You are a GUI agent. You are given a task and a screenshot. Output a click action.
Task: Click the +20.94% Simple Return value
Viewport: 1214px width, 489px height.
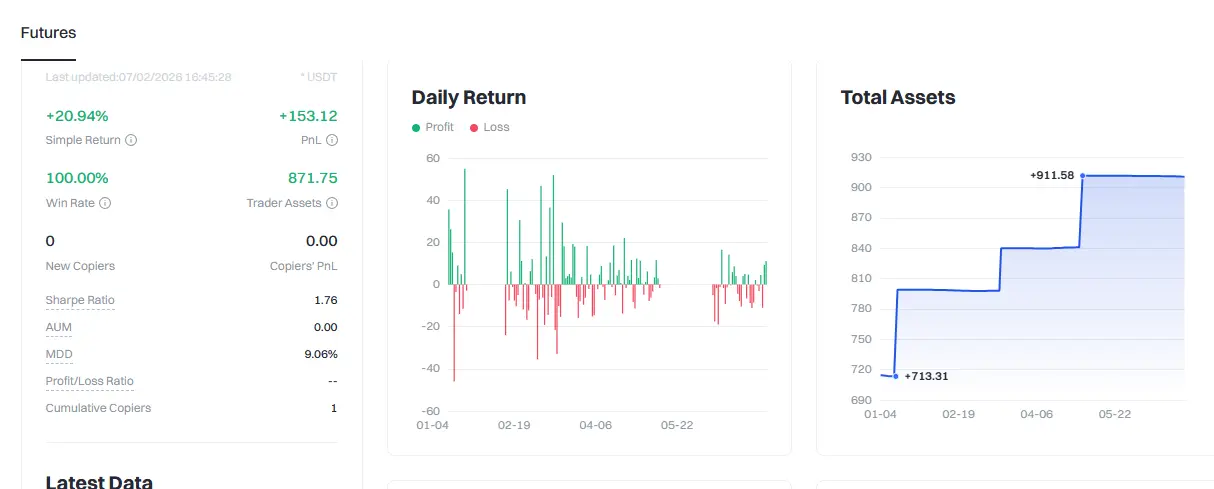coord(77,116)
